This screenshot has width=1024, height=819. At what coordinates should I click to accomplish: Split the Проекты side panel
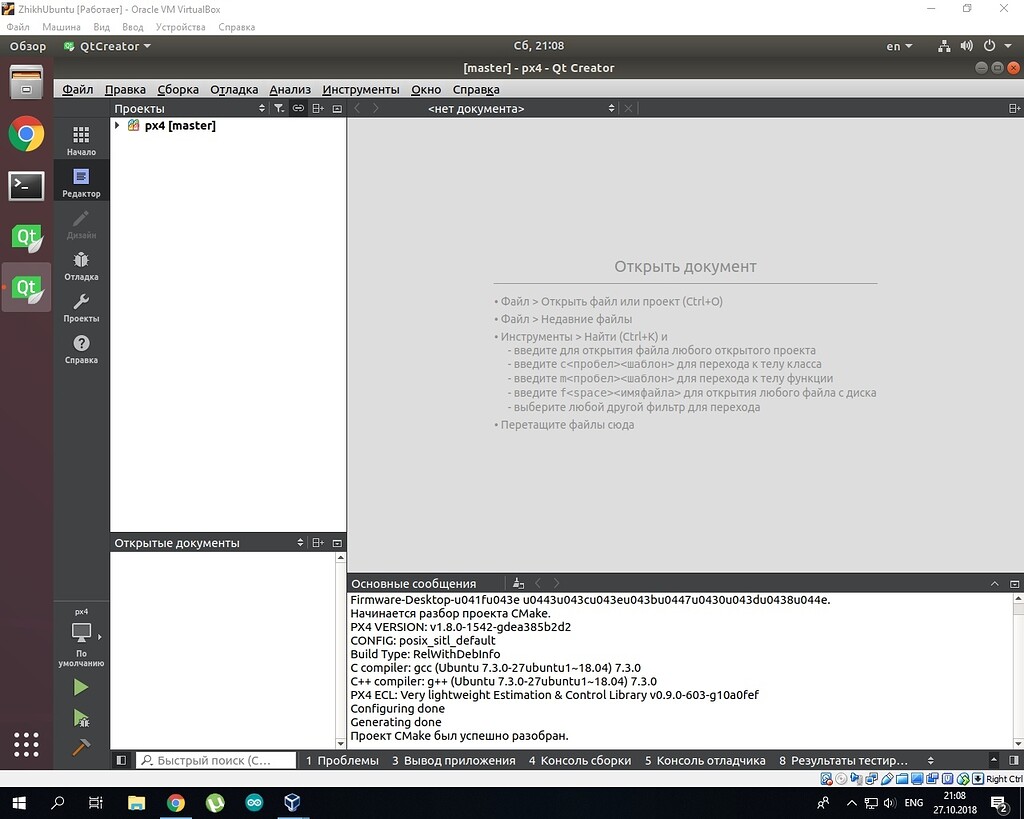tap(318, 108)
